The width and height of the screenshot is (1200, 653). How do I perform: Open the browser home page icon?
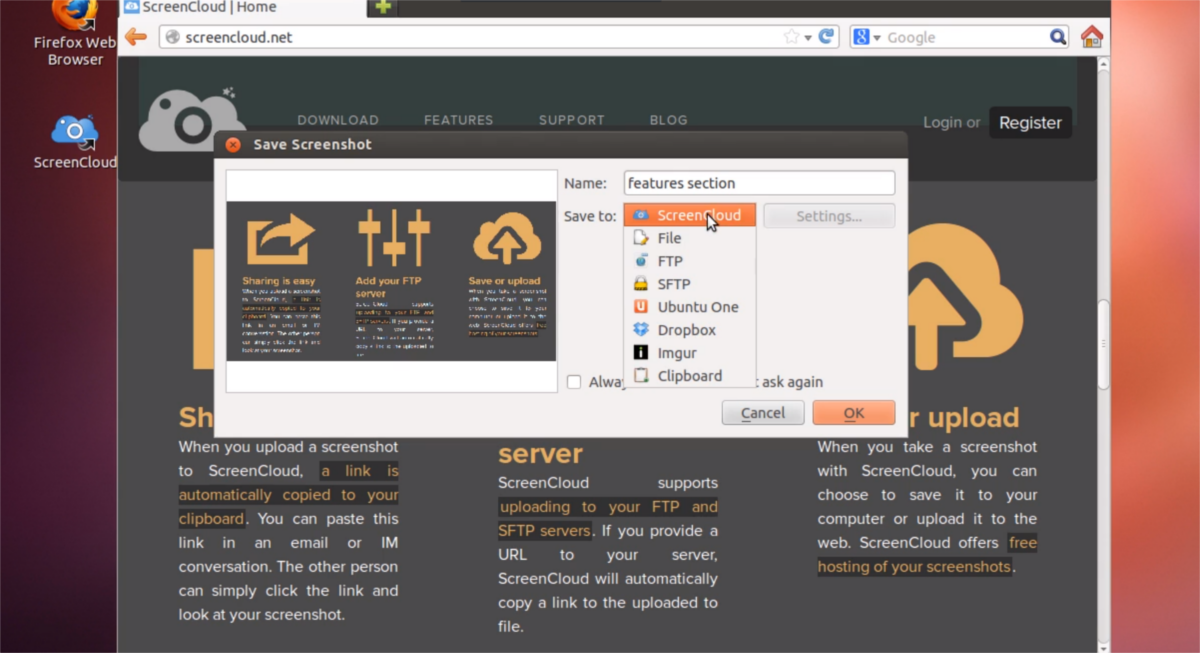click(x=1091, y=37)
